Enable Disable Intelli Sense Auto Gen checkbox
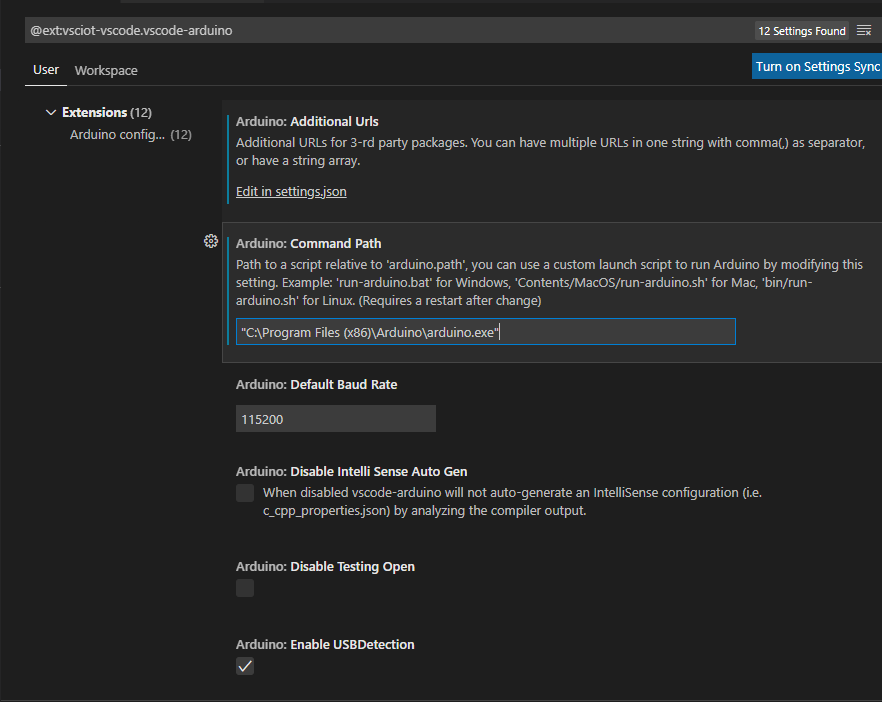 [x=245, y=493]
